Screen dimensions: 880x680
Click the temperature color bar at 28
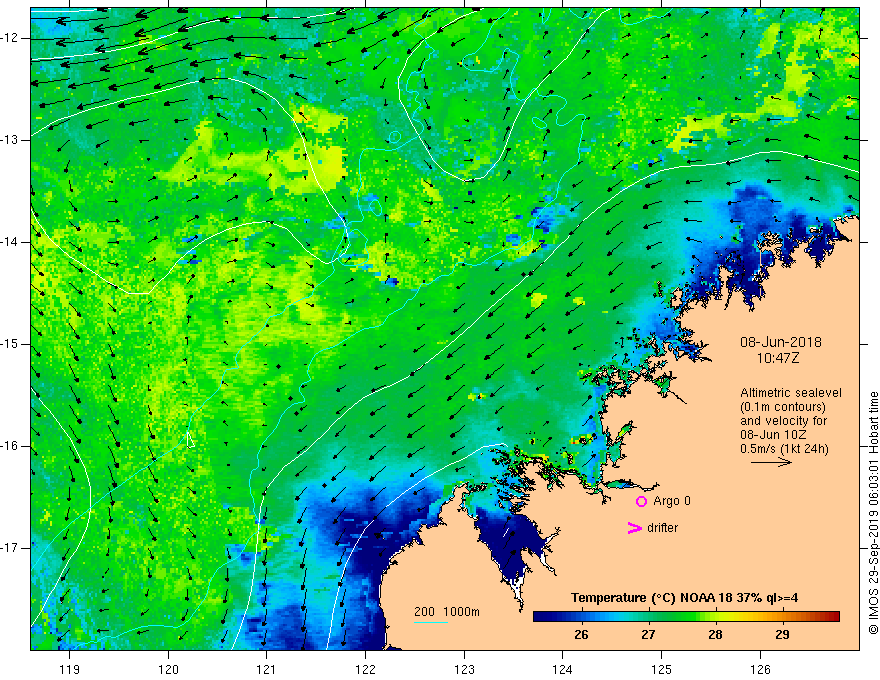click(x=715, y=617)
